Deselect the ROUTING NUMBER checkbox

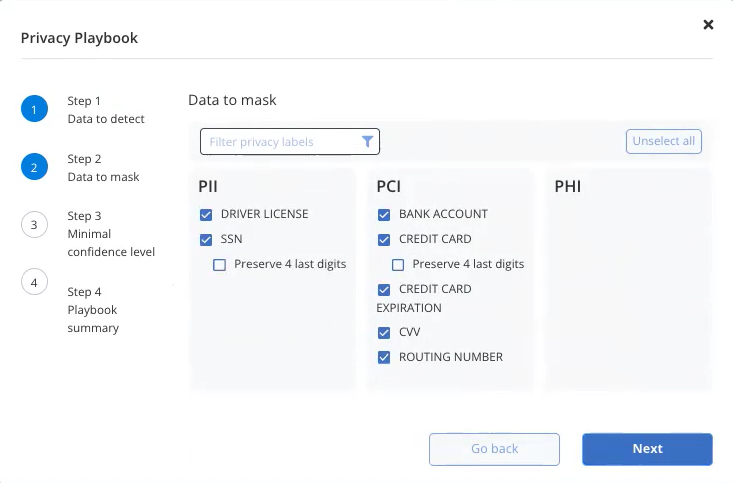(384, 357)
